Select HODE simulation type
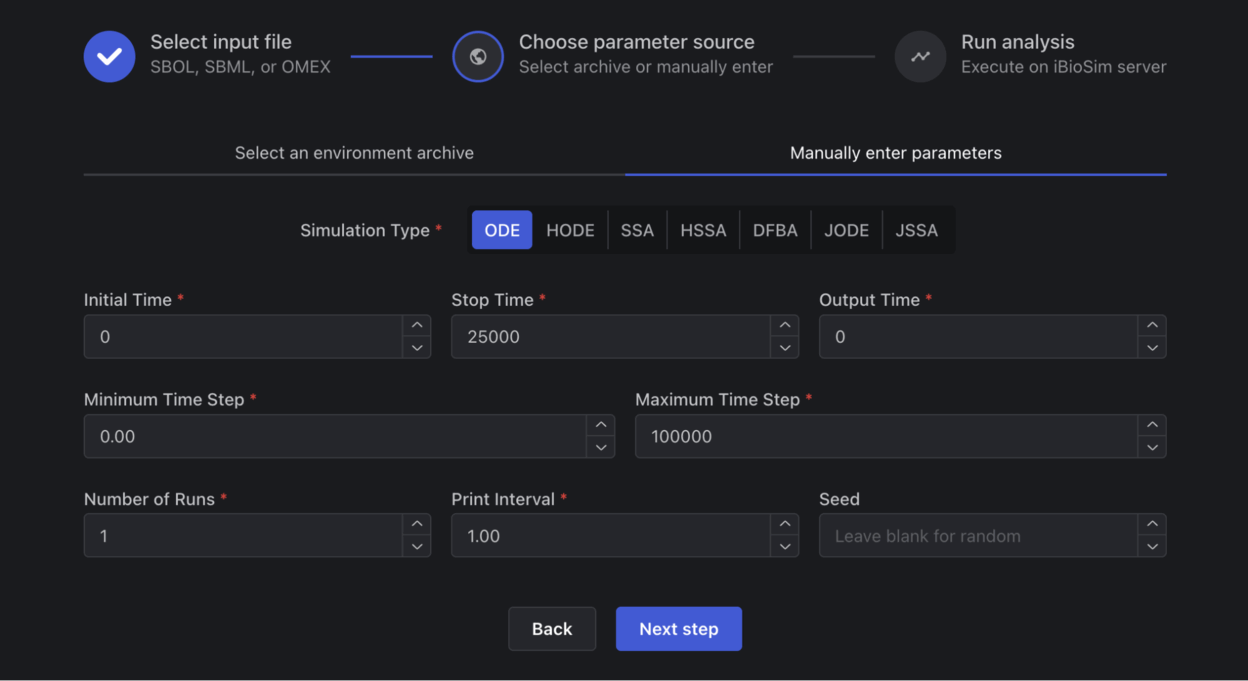Image resolution: width=1248 pixels, height=681 pixels. 570,230
